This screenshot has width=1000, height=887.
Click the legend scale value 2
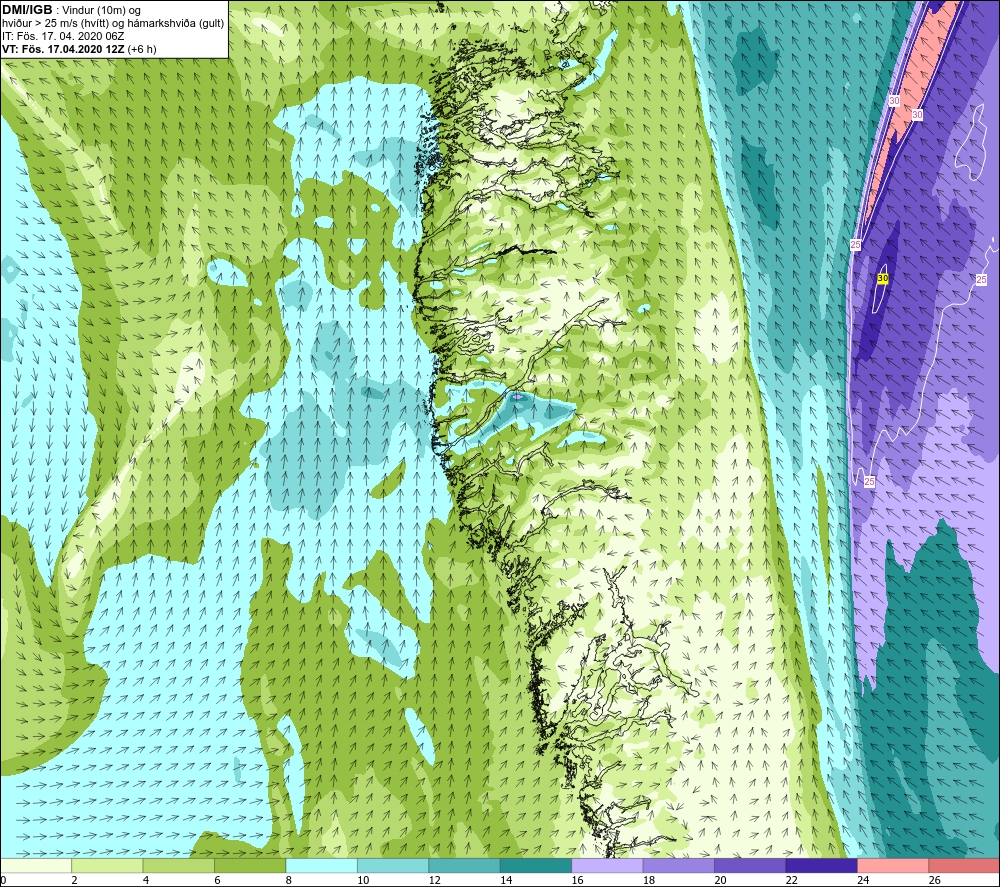75,881
